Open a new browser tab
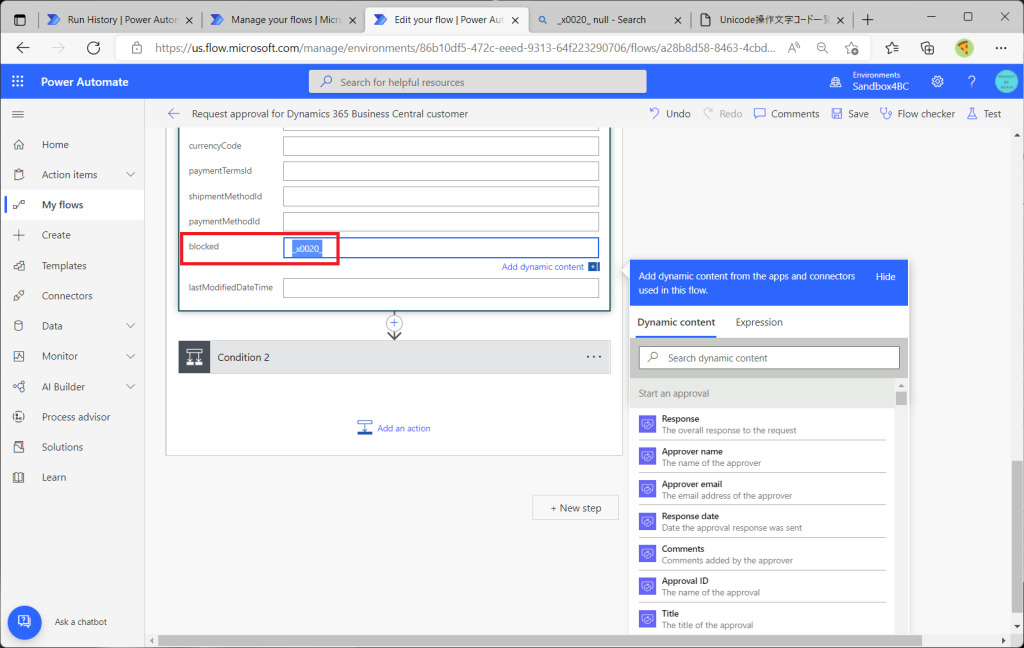The height and width of the screenshot is (648, 1024). coord(867,20)
